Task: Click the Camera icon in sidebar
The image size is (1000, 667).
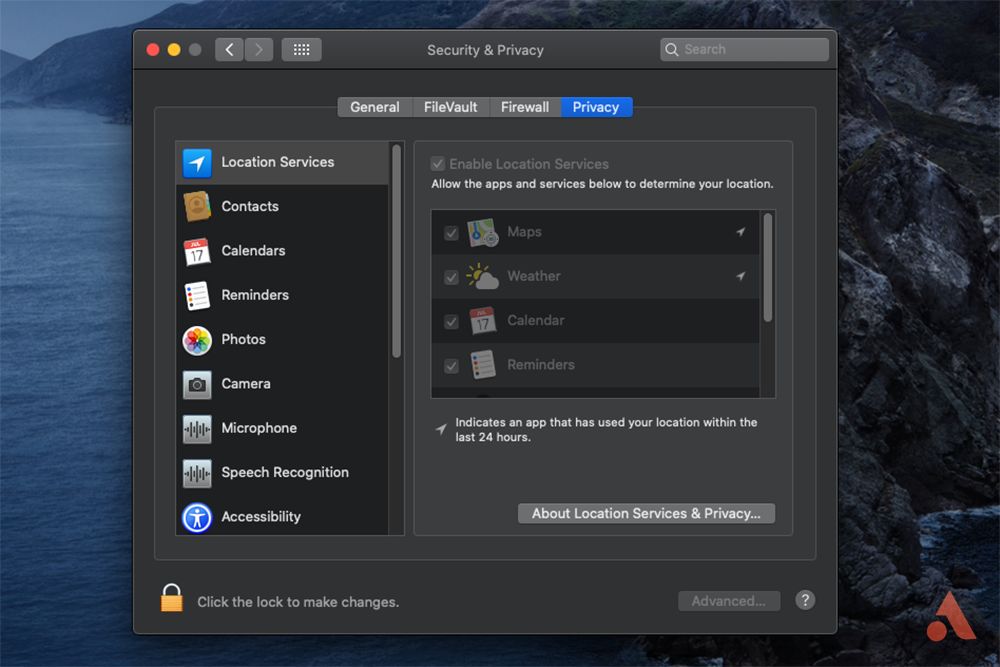Action: [197, 385]
